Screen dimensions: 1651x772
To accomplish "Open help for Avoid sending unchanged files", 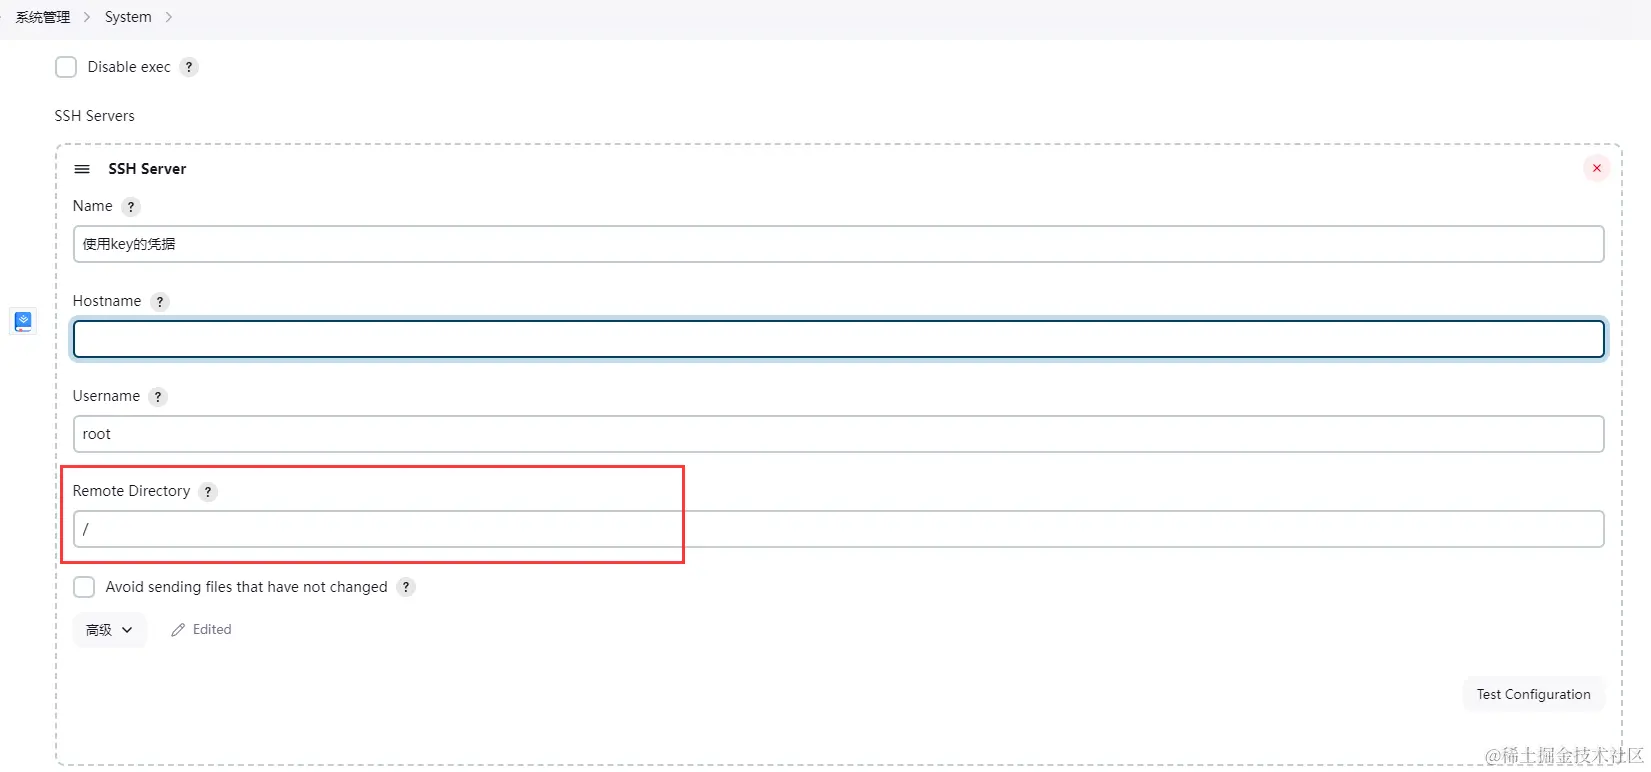I will point(406,587).
